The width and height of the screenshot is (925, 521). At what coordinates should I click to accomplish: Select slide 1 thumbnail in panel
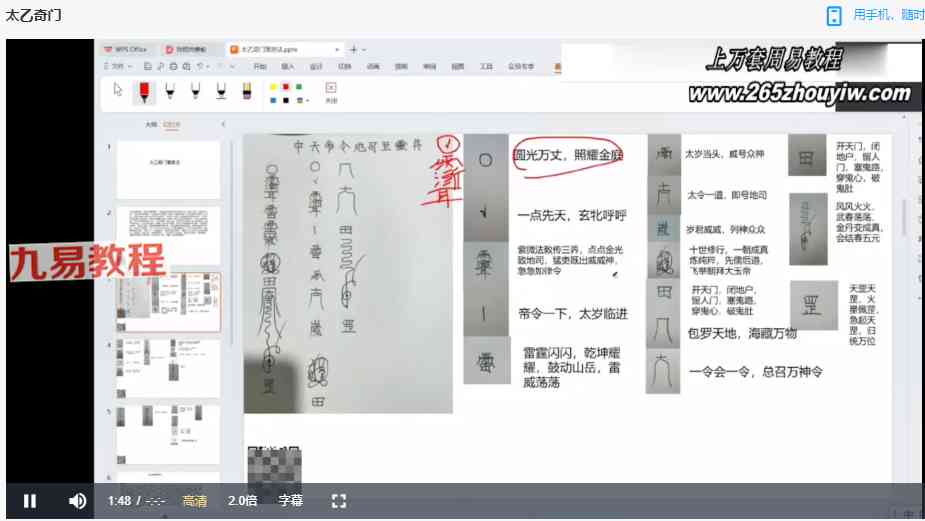pyautogui.click(x=167, y=168)
